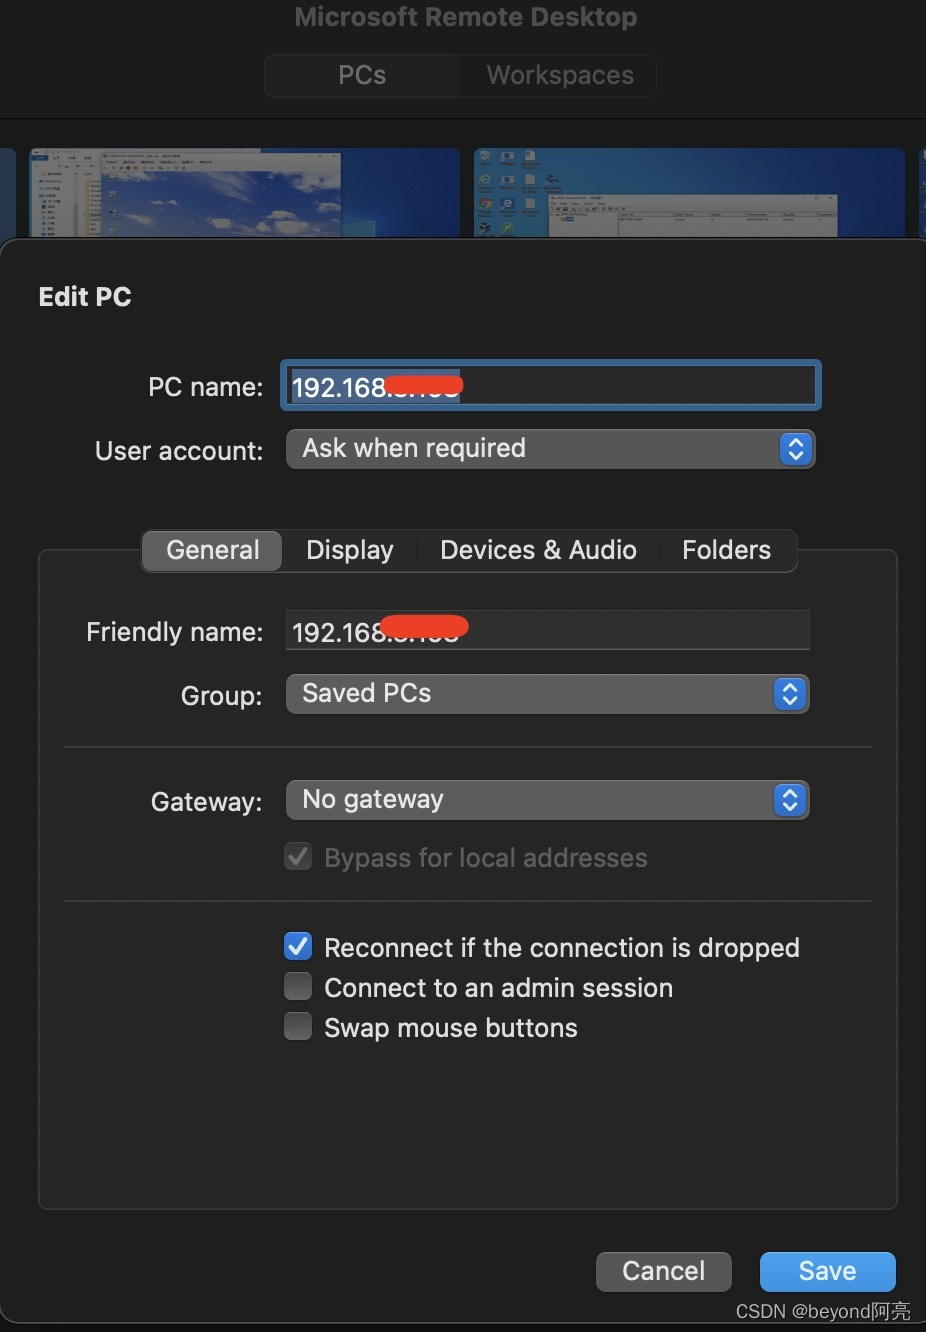Image resolution: width=926 pixels, height=1332 pixels.
Task: Open the Devices & Audio tab
Action: coord(538,551)
